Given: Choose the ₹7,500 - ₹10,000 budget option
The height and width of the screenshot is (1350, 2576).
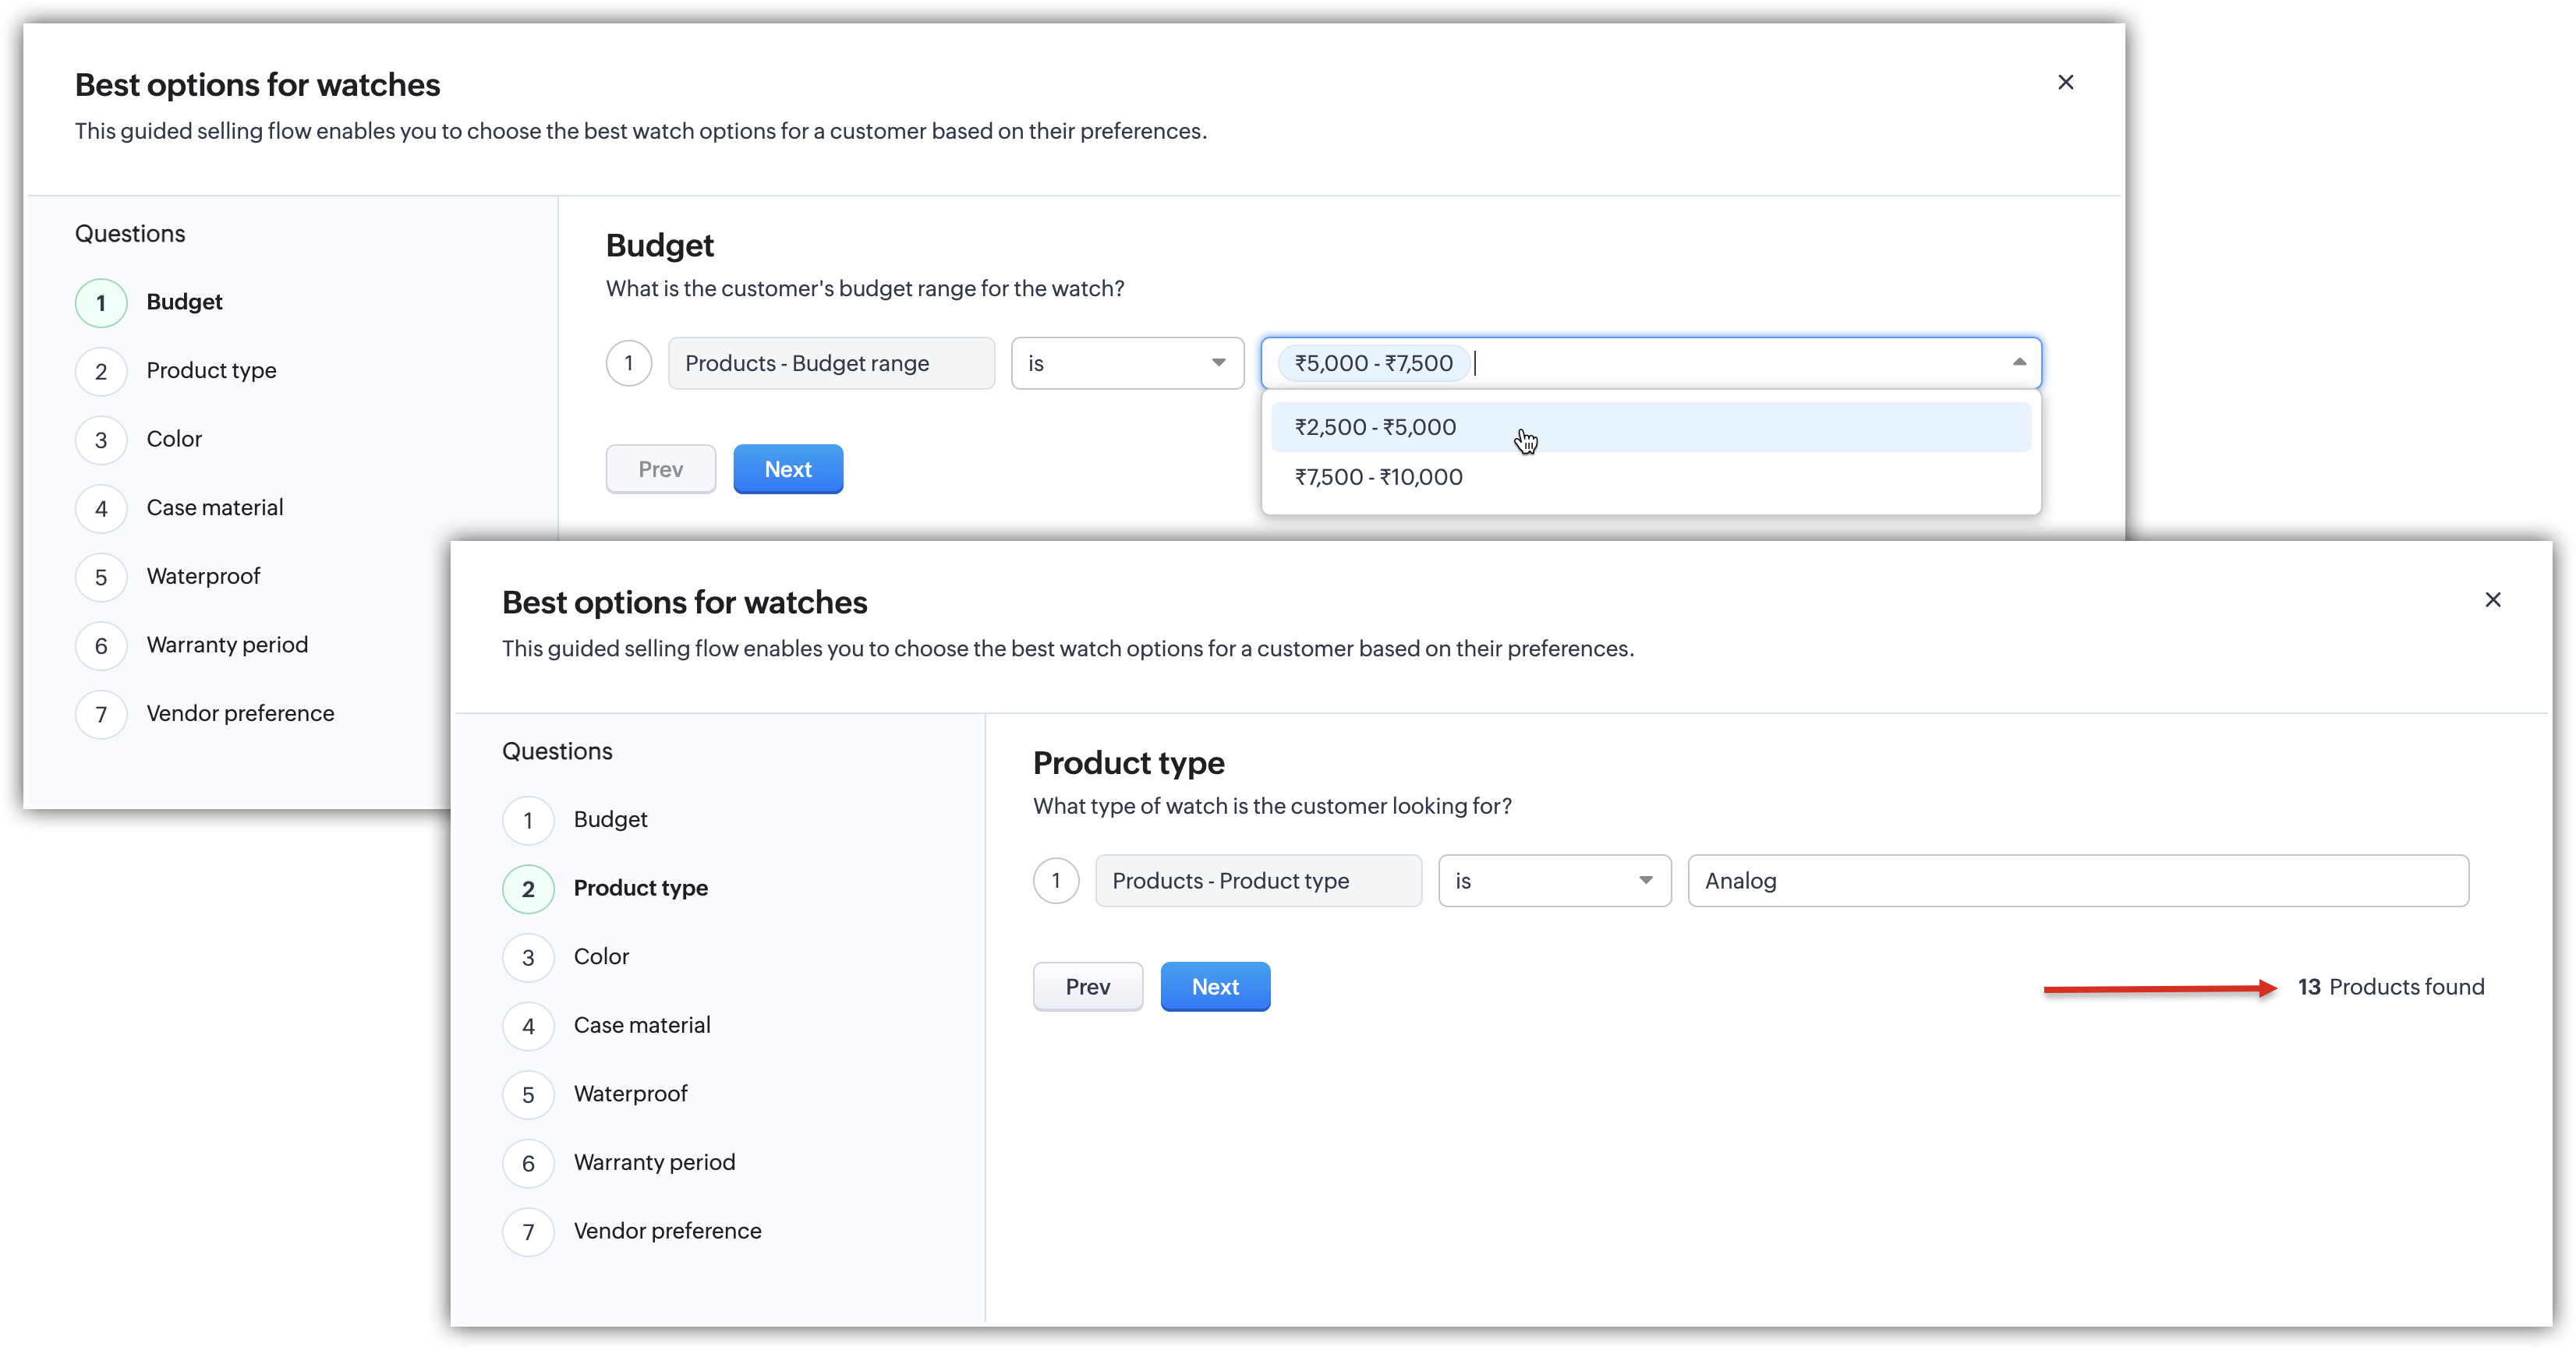Looking at the screenshot, I should (1378, 477).
